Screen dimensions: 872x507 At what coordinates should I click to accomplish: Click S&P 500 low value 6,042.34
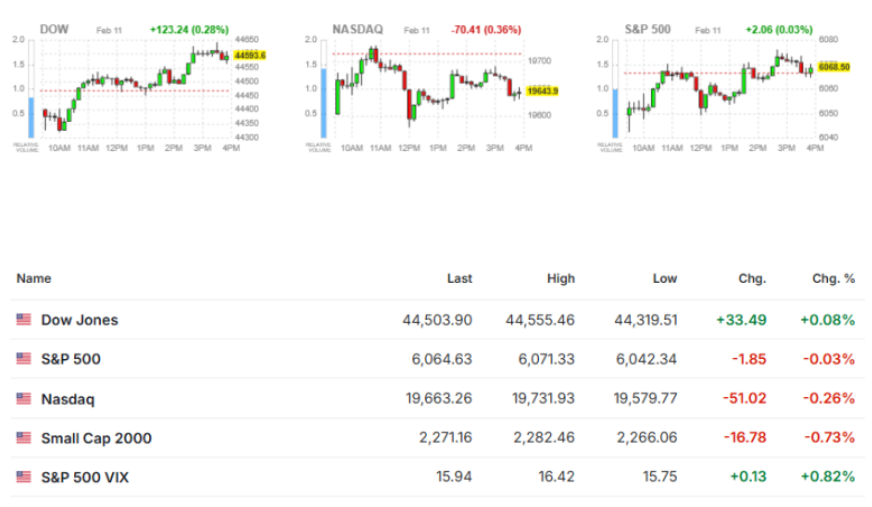[646, 359]
